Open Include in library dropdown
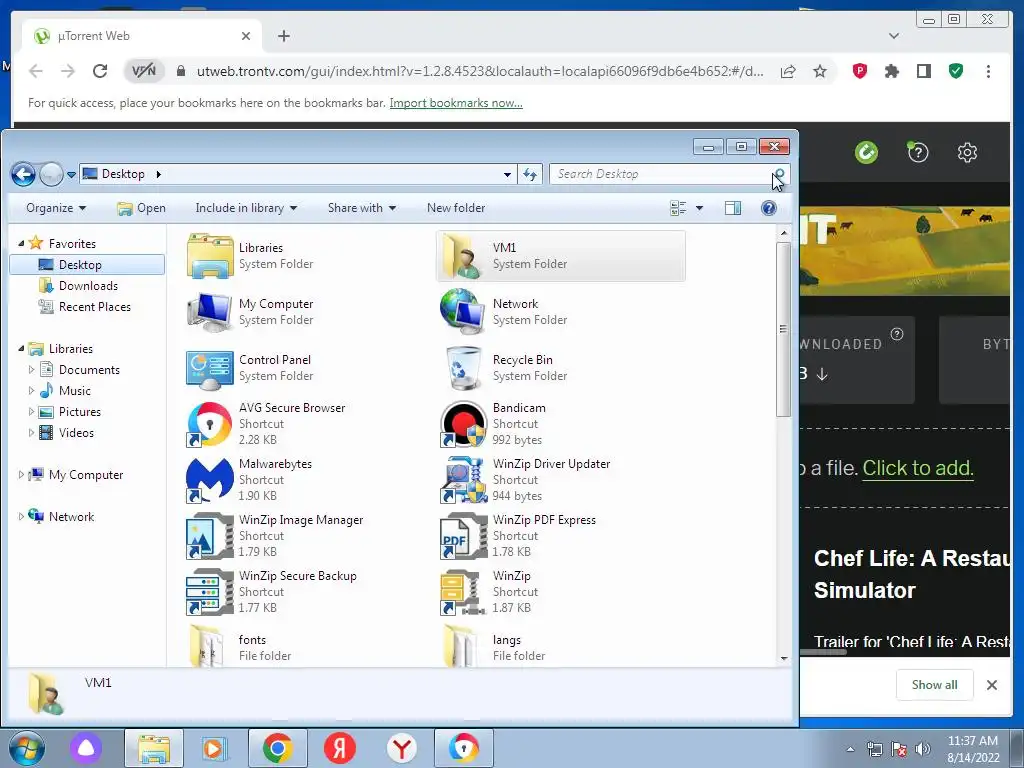Viewport: 1024px width, 768px height. 246,208
